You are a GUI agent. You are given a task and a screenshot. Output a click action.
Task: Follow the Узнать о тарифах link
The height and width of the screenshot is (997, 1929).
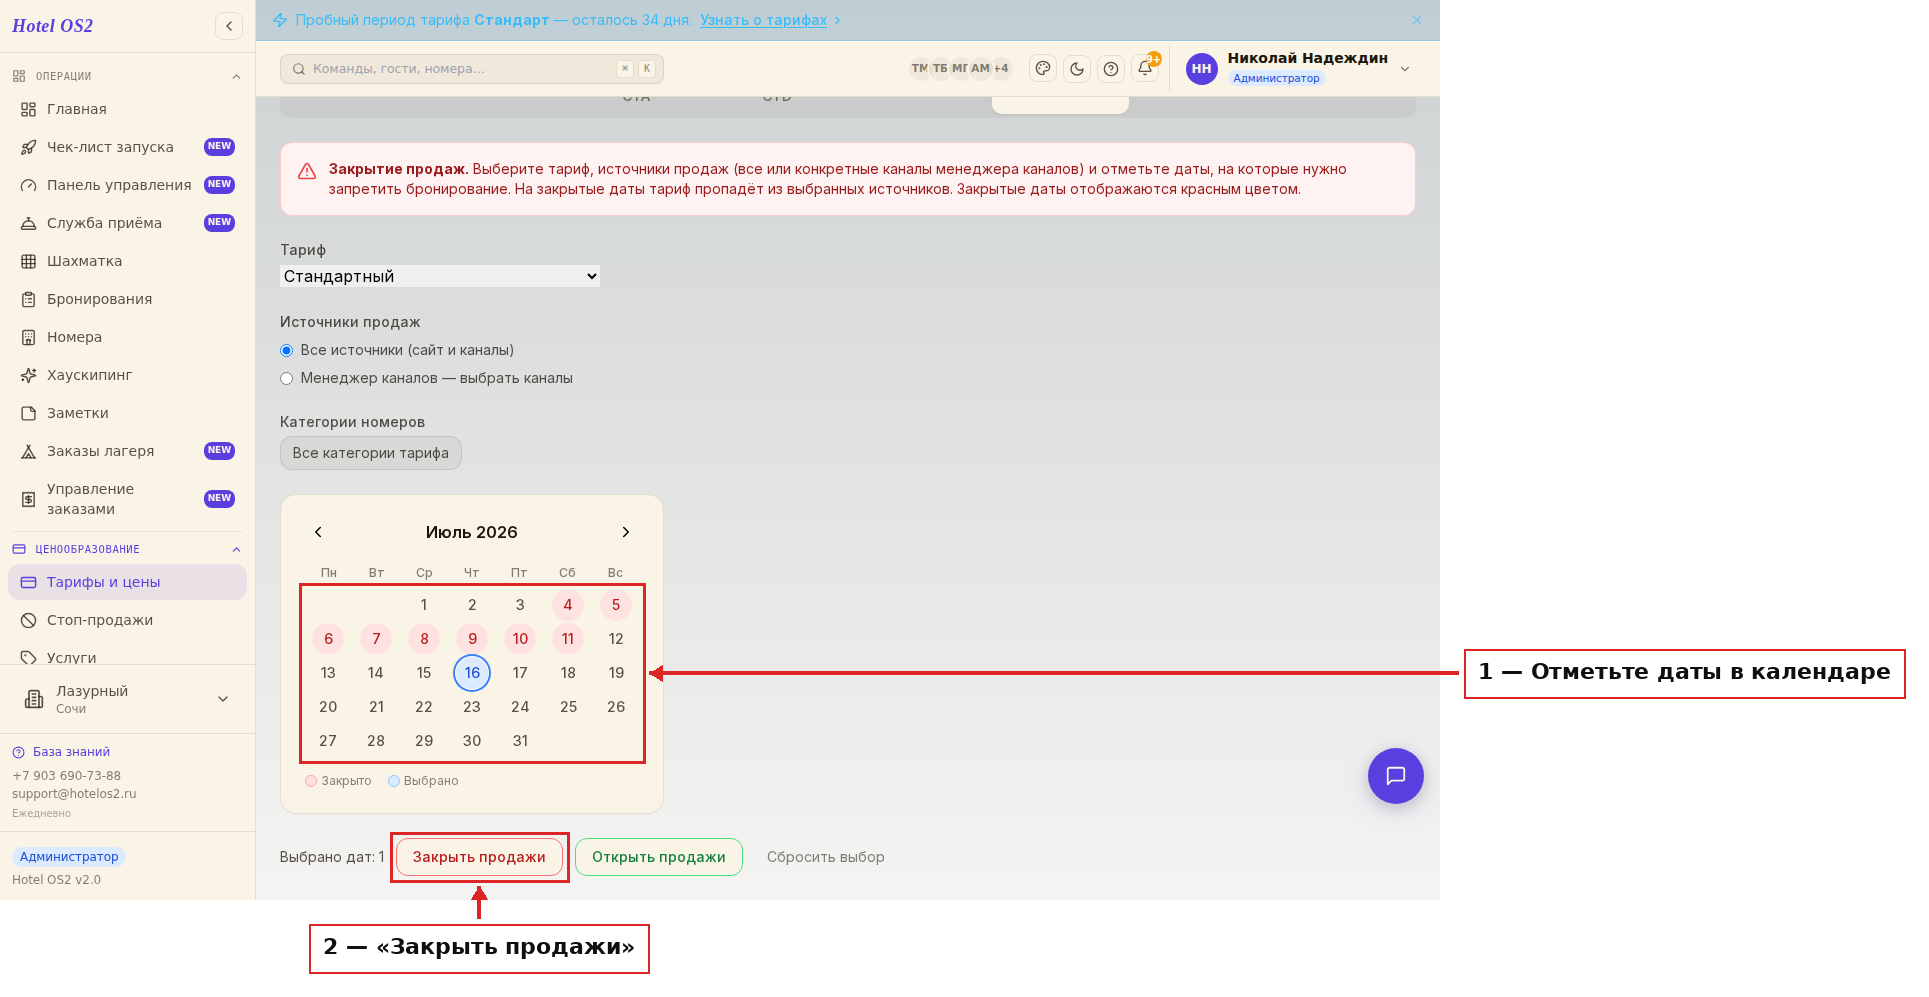[x=764, y=20]
